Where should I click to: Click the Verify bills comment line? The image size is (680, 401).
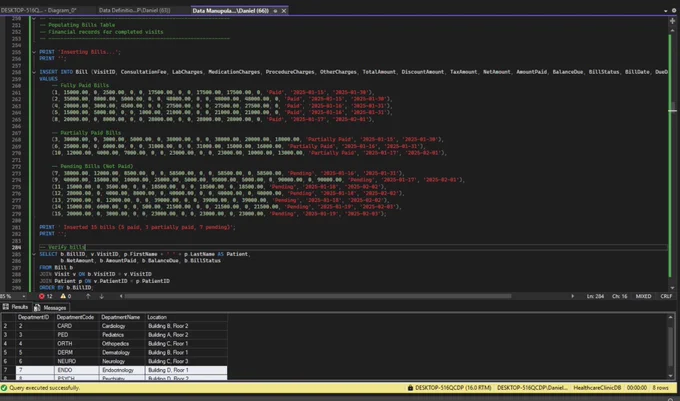point(62,247)
